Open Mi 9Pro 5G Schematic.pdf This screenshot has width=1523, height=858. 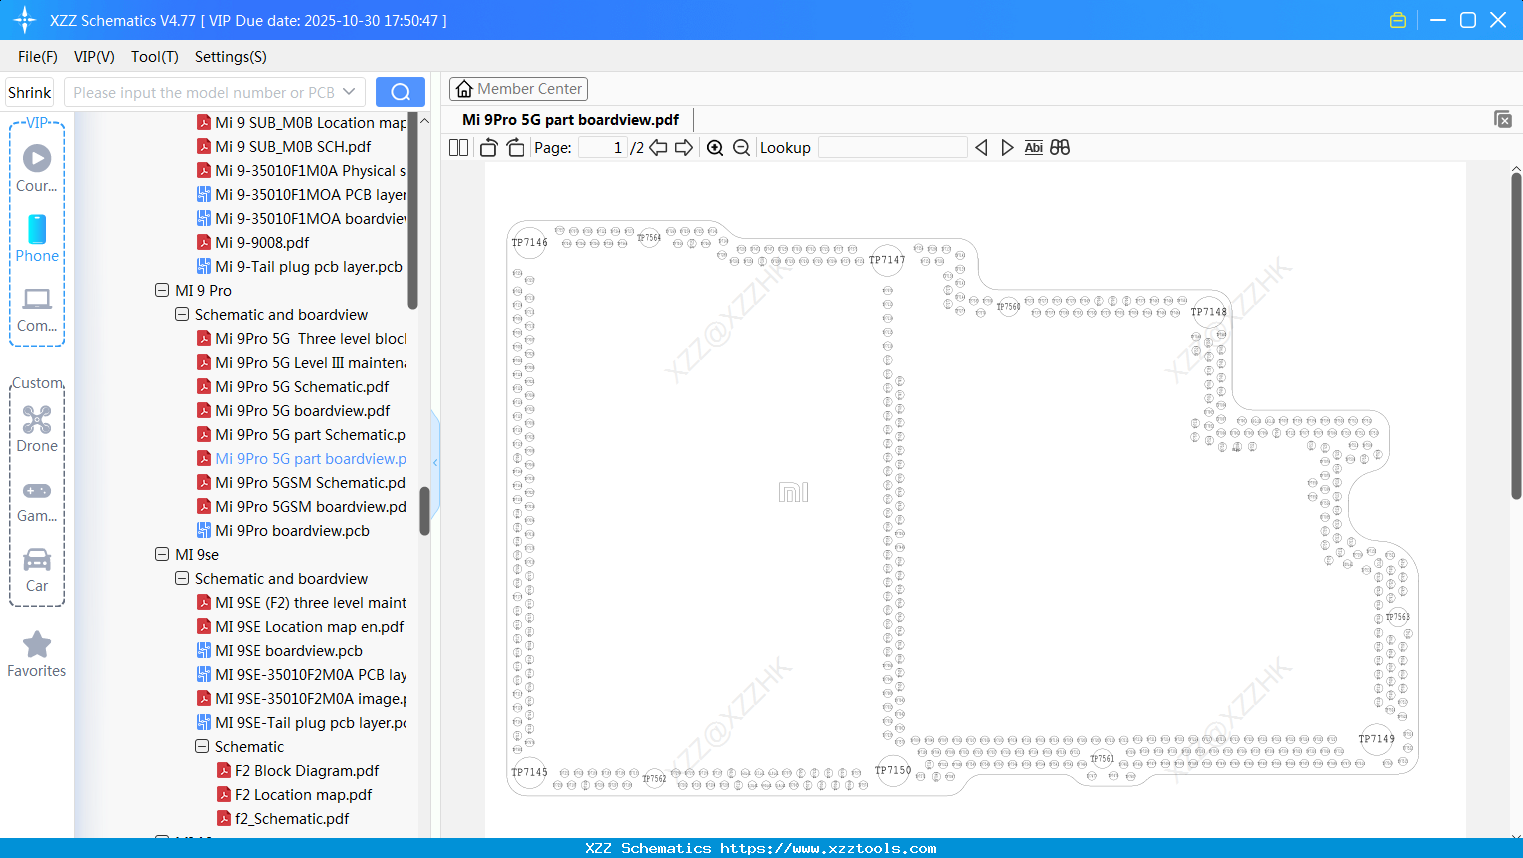pos(302,386)
